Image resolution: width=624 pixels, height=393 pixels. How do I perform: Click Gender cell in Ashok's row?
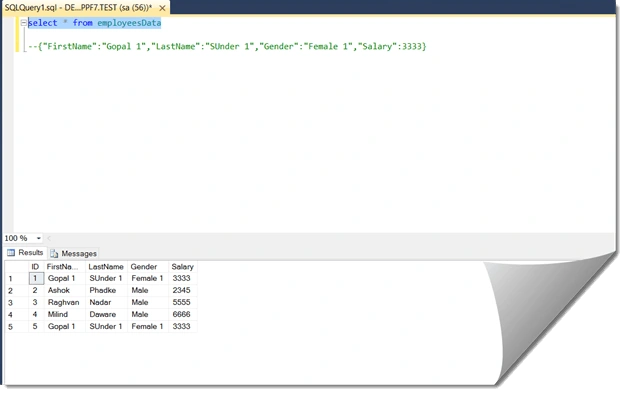[148, 290]
